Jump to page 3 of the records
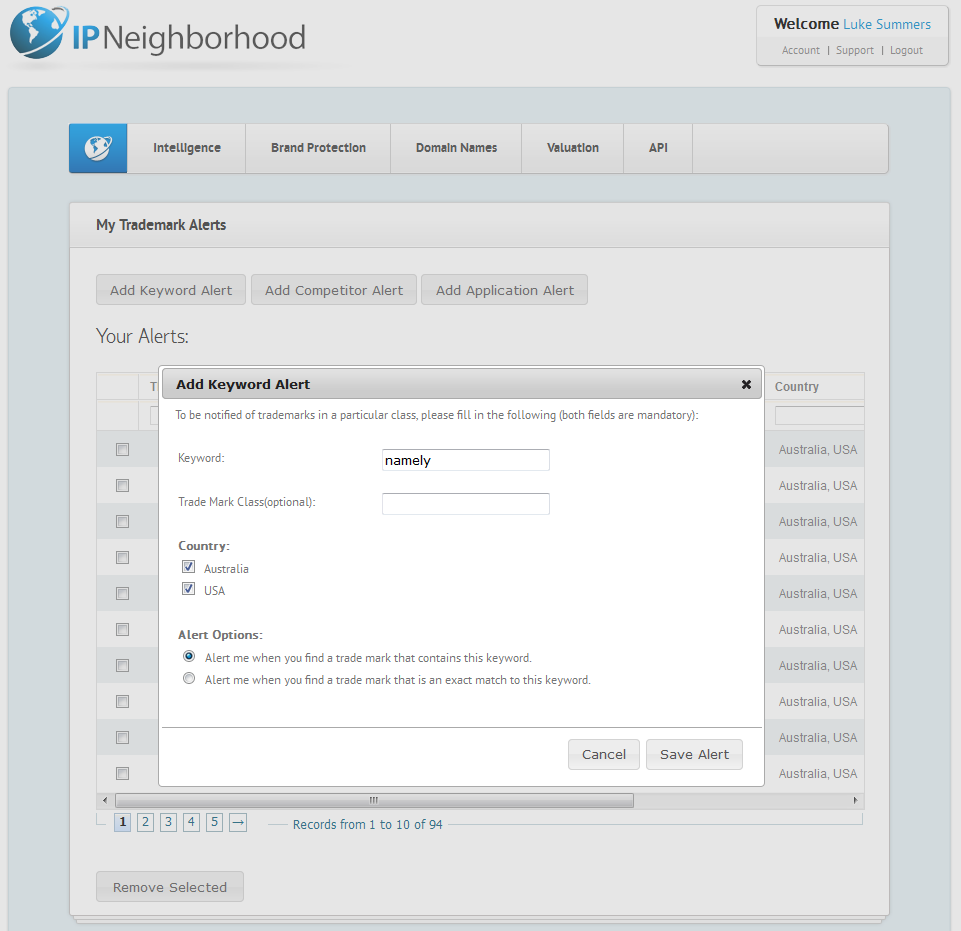Image resolution: width=961 pixels, height=931 pixels. (x=168, y=822)
